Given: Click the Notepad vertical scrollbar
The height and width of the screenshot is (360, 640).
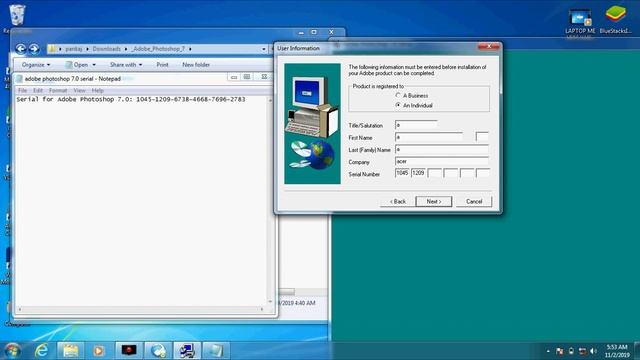Looking at the screenshot, I should tap(270, 201).
